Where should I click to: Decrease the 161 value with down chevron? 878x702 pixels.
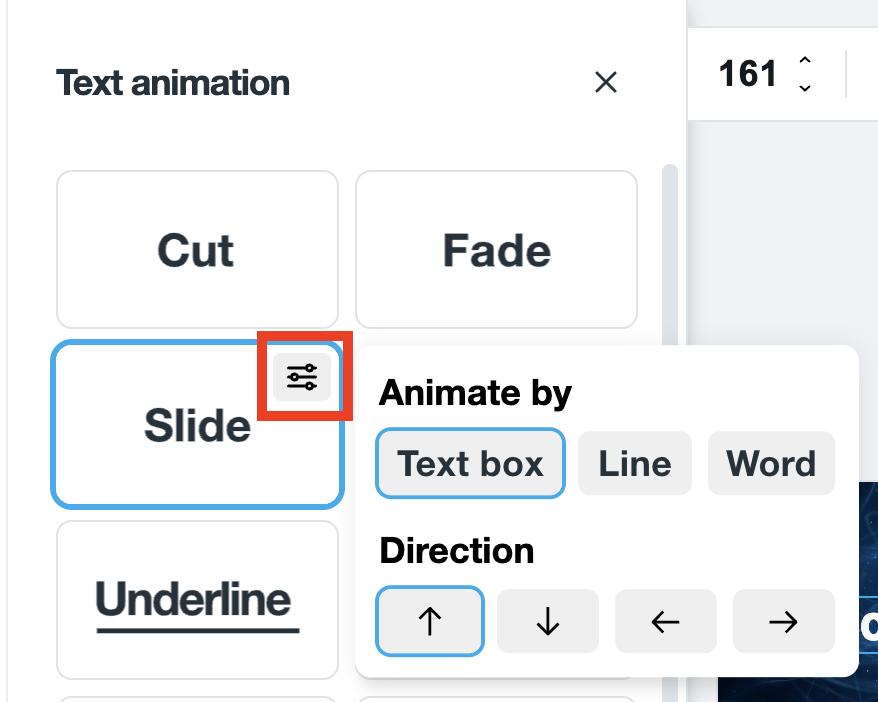pos(805,88)
